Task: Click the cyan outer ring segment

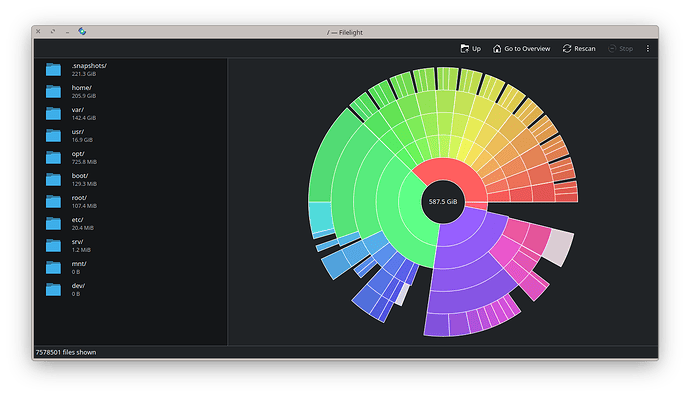Action: [320, 217]
